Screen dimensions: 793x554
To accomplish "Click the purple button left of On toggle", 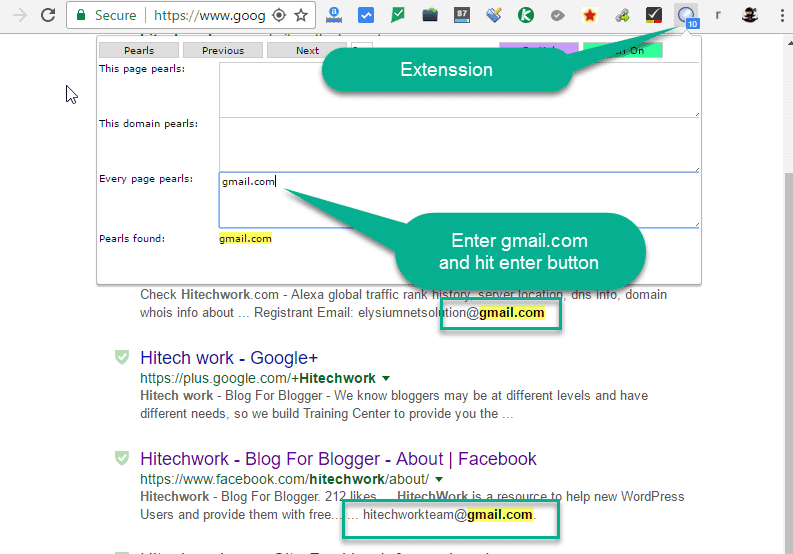I will coord(539,50).
